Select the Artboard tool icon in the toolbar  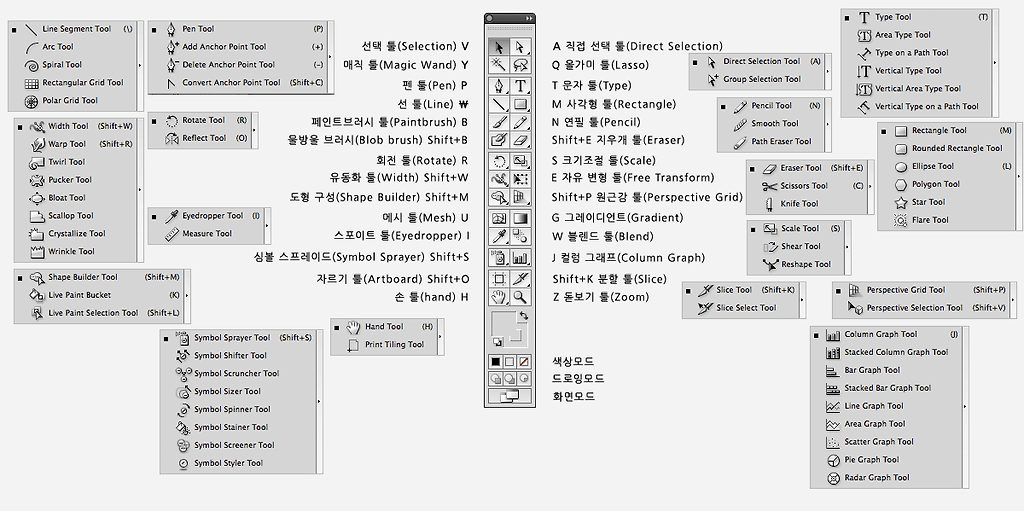[499, 278]
